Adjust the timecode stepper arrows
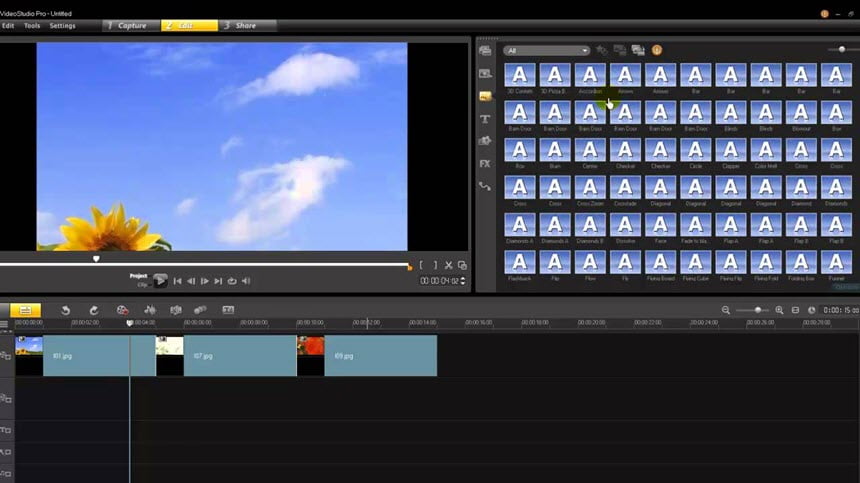 click(463, 281)
